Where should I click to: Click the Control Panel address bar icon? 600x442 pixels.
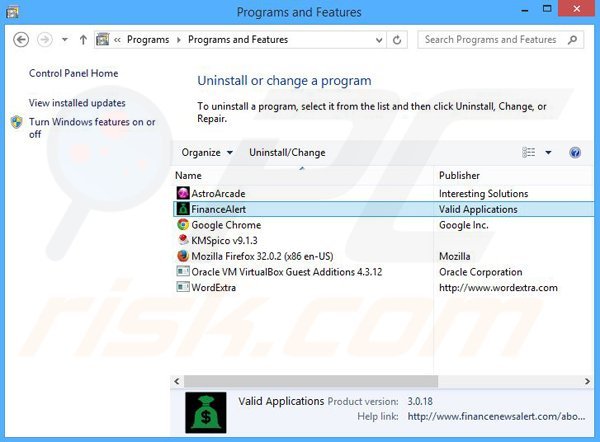(103, 39)
